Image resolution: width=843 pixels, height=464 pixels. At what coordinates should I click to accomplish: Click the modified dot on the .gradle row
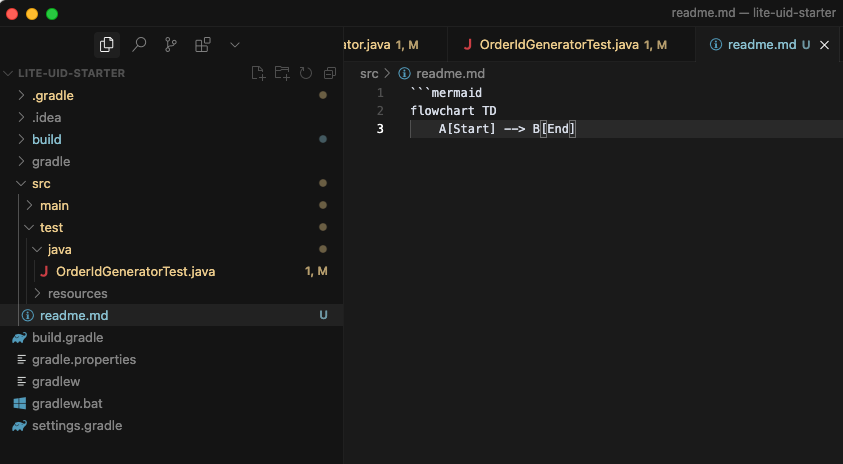[x=323, y=95]
